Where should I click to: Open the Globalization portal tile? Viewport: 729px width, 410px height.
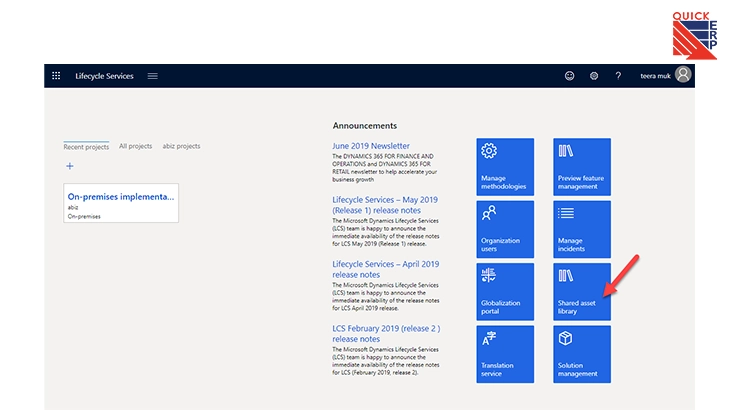(505, 291)
